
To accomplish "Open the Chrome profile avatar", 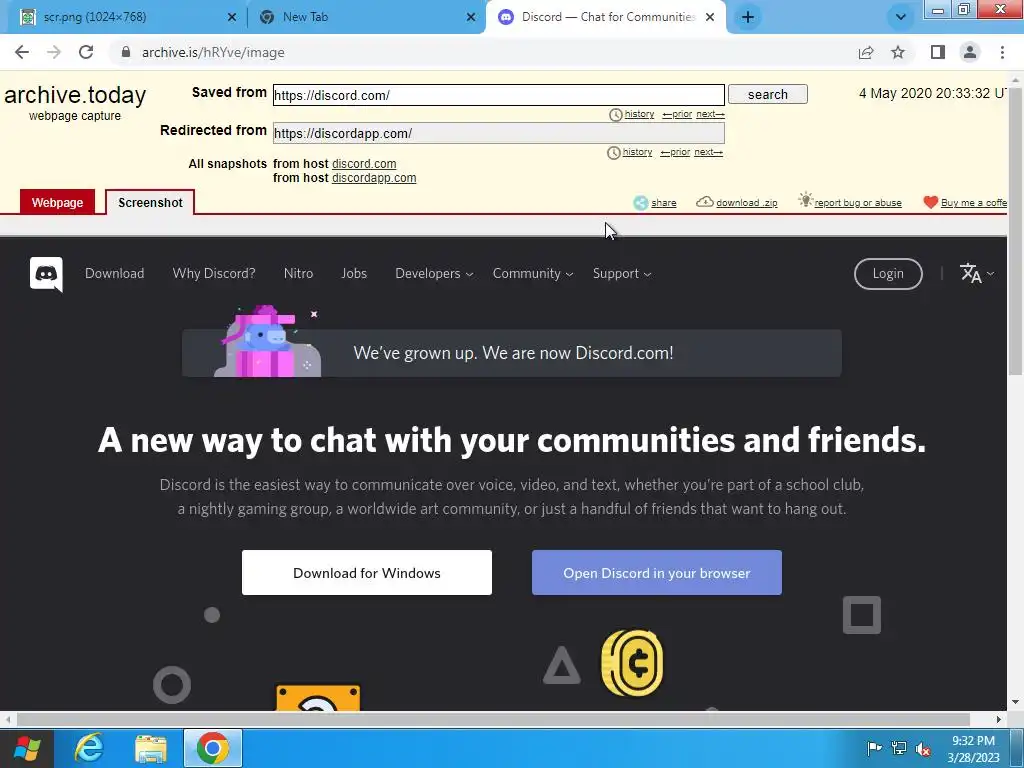I will [970, 52].
